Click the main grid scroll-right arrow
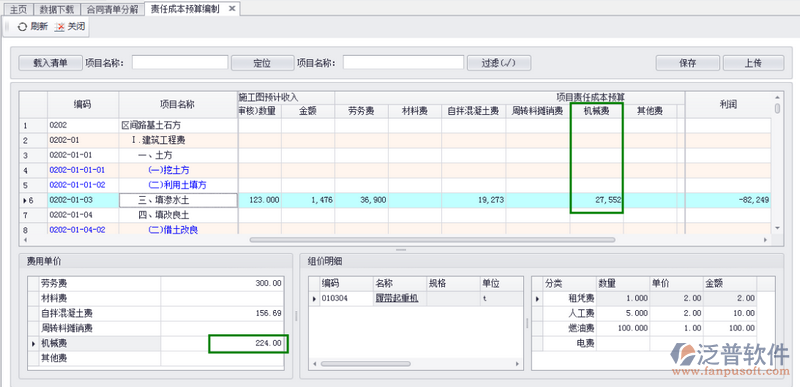Screen dimensions: 800x387 pyautogui.click(x=765, y=240)
